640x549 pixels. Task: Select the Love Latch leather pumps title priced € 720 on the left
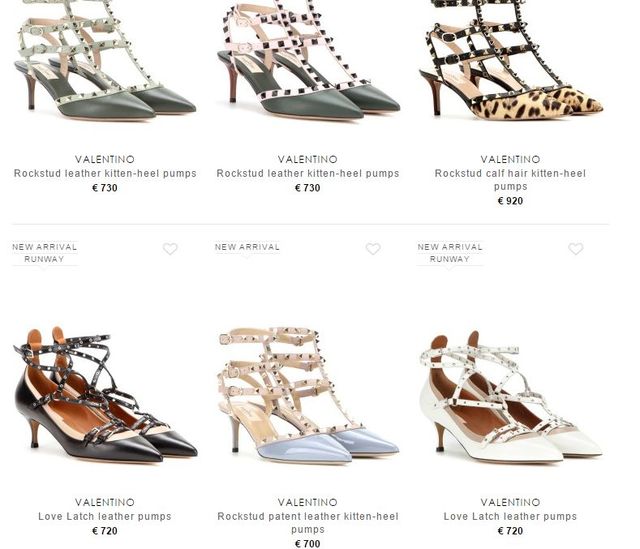pyautogui.click(x=105, y=516)
